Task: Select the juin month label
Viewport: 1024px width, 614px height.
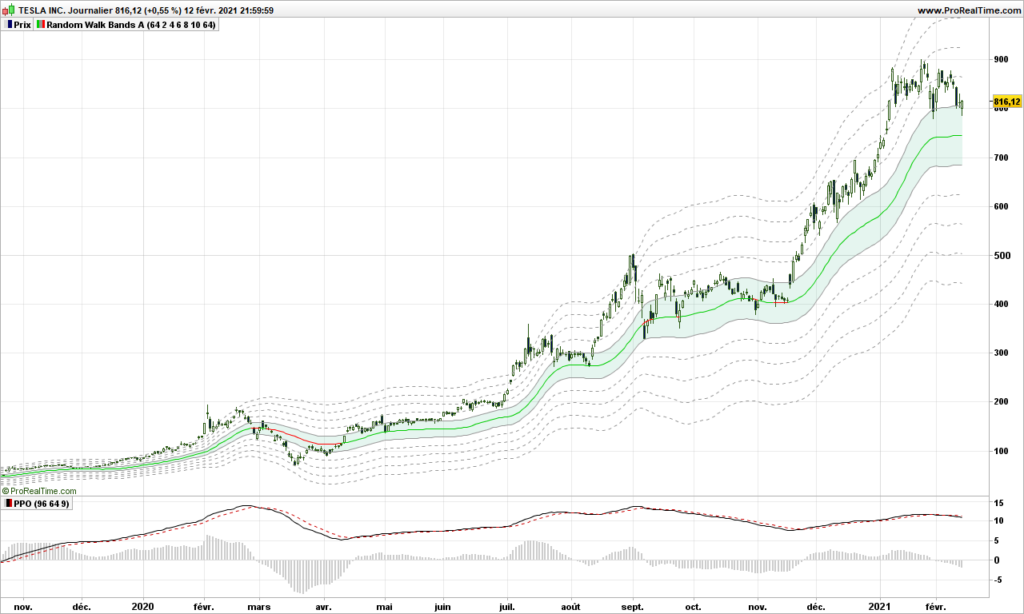Action: pyautogui.click(x=442, y=606)
